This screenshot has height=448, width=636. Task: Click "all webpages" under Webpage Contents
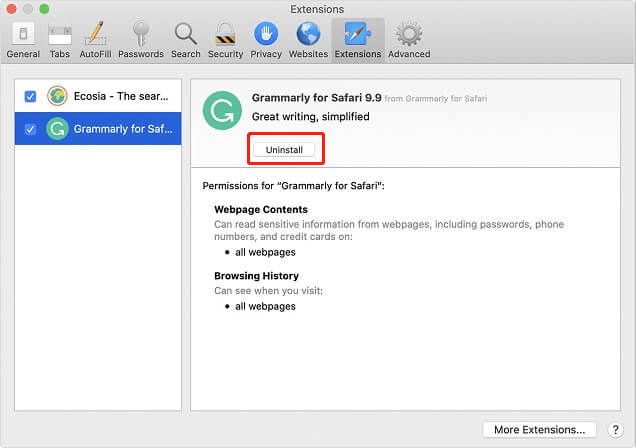tap(265, 252)
